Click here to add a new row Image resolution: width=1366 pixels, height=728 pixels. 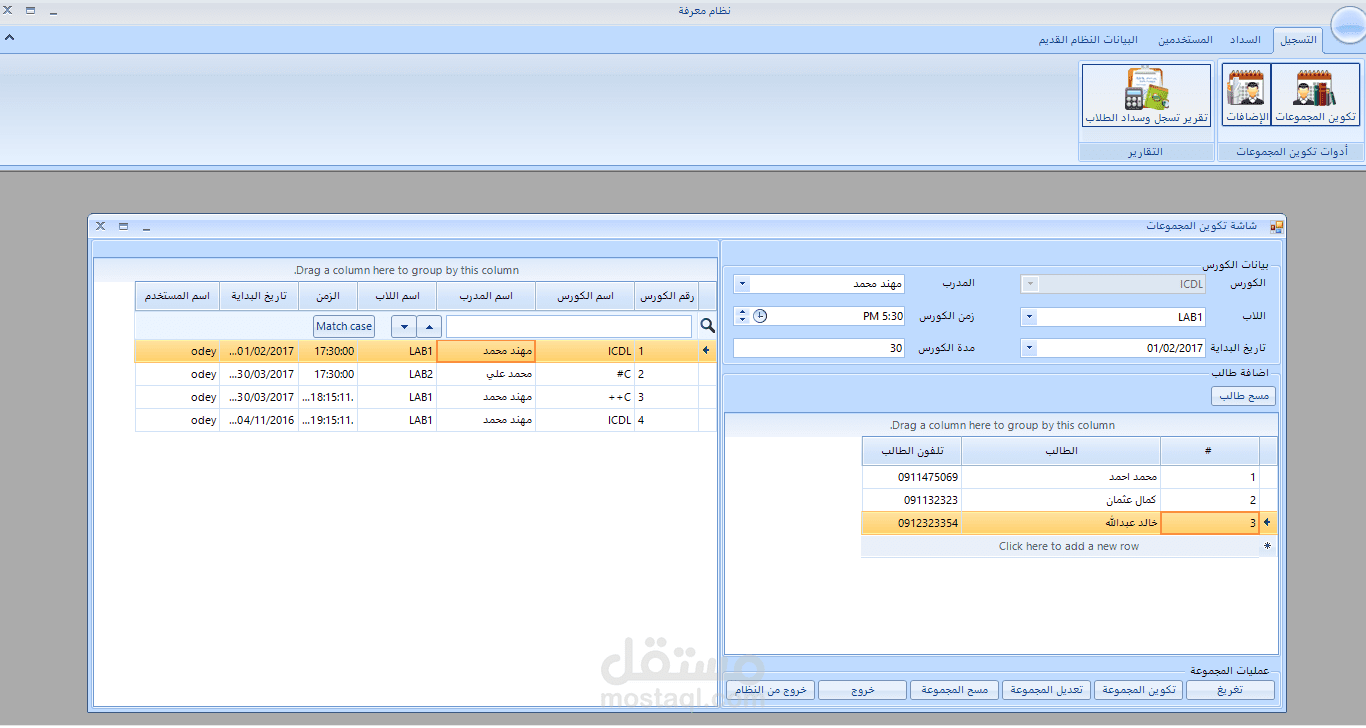[x=1068, y=546]
